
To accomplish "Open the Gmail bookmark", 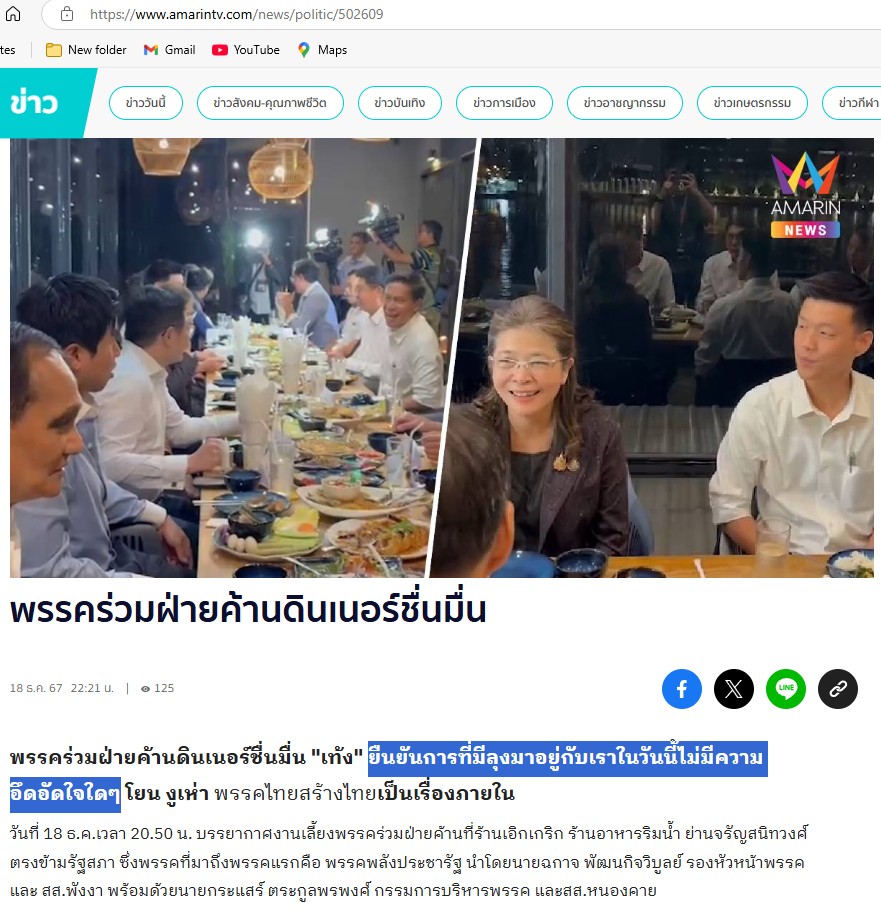I will [x=169, y=50].
